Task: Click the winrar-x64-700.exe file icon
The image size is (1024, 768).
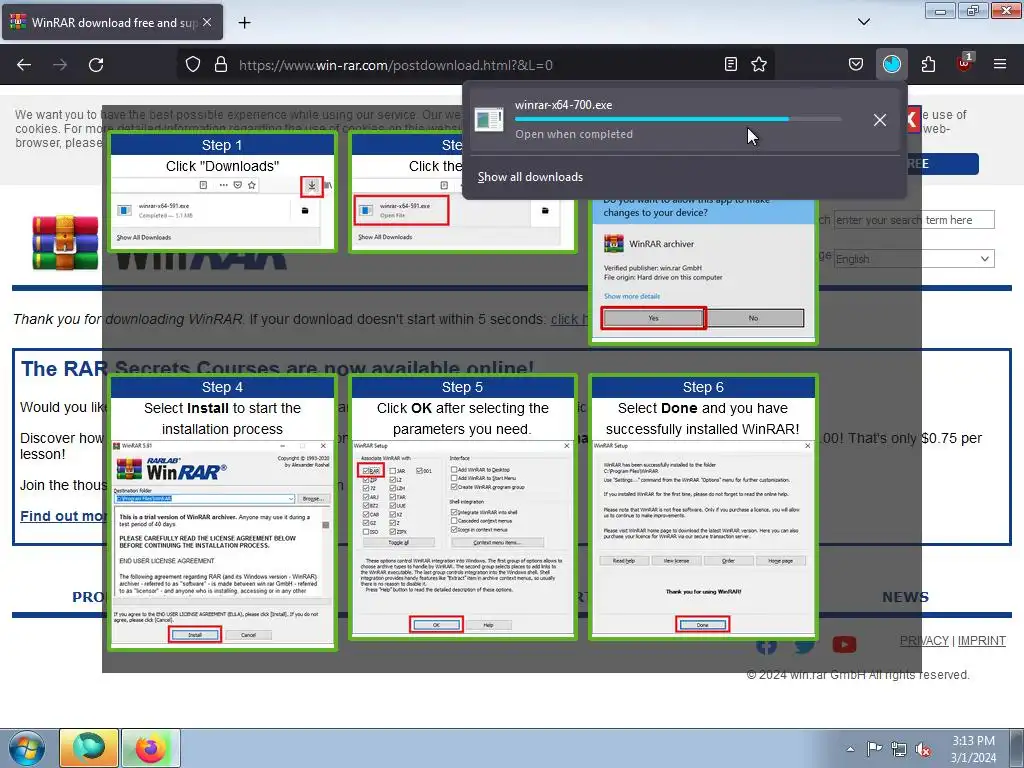Action: coord(489,120)
